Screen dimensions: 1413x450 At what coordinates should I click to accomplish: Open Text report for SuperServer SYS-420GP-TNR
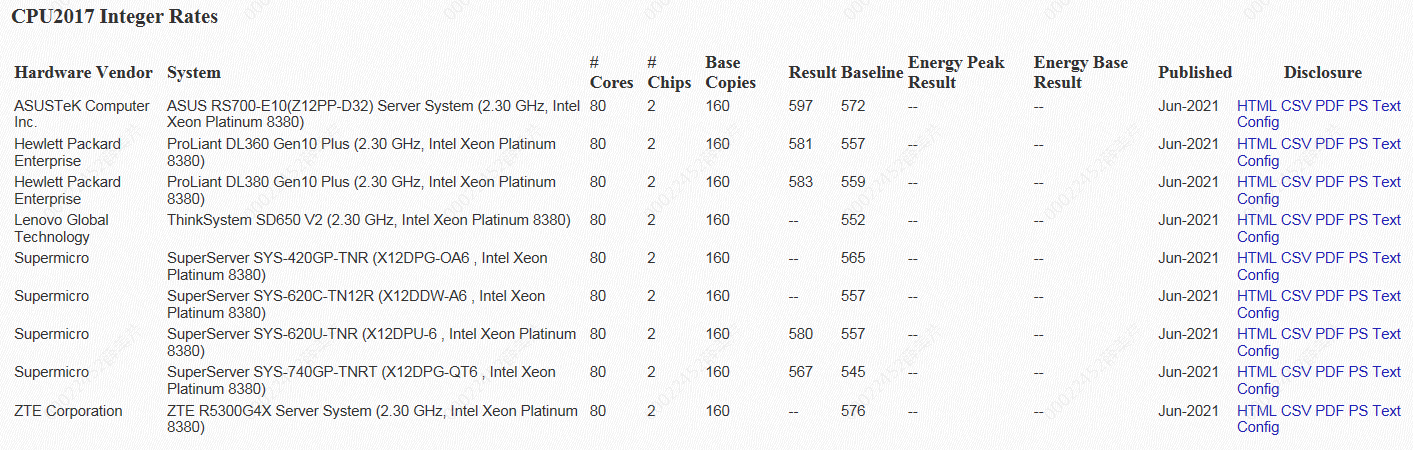pos(1387,258)
